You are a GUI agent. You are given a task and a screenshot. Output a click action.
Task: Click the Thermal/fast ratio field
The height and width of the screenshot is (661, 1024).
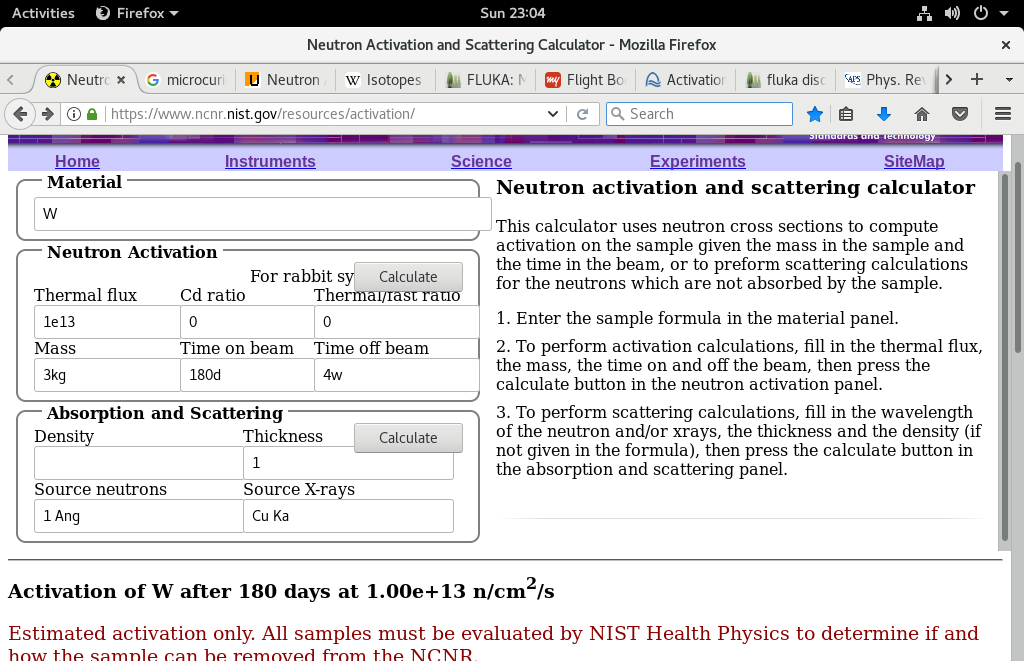coord(396,321)
